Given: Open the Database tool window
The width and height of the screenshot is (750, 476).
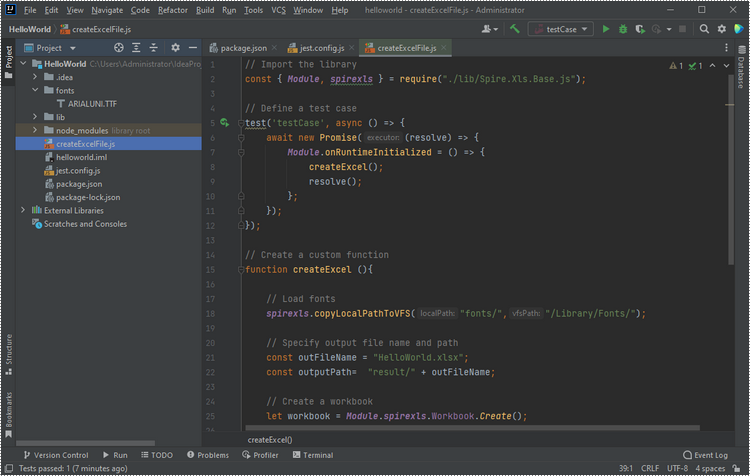Looking at the screenshot, I should pos(741,67).
